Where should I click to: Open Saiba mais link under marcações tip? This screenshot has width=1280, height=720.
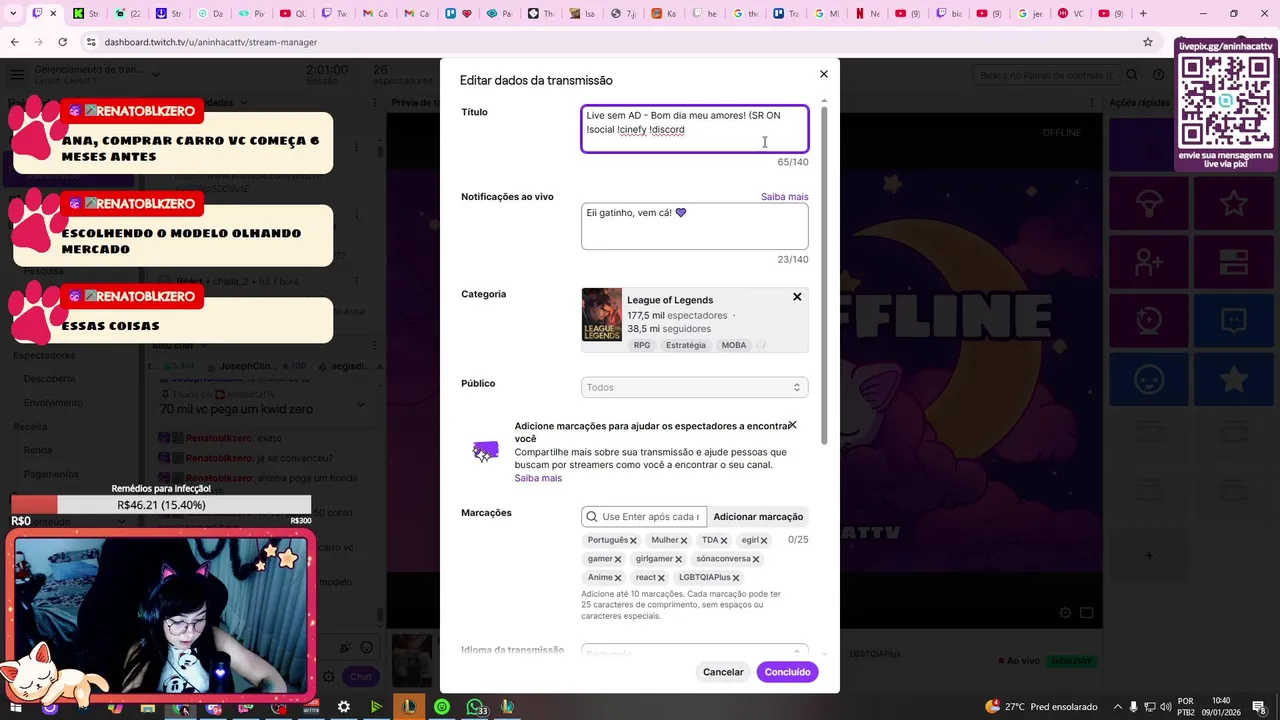pos(538,478)
